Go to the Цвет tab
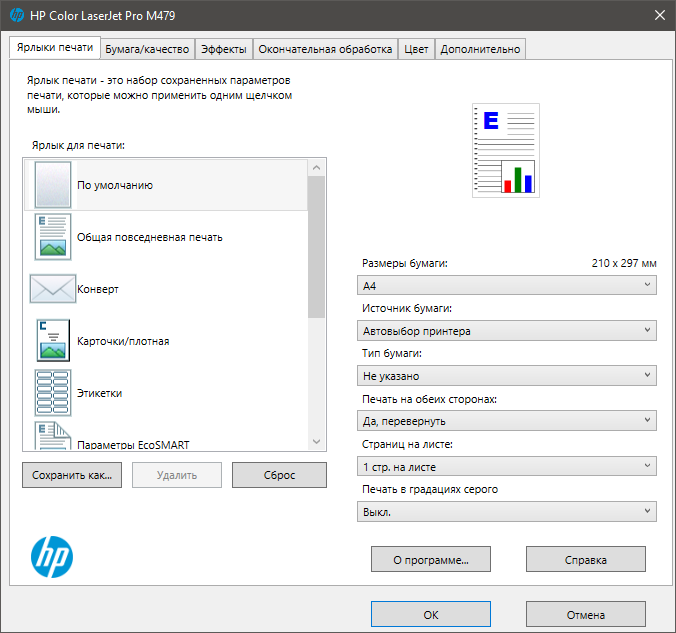676x633 pixels. 416,49
